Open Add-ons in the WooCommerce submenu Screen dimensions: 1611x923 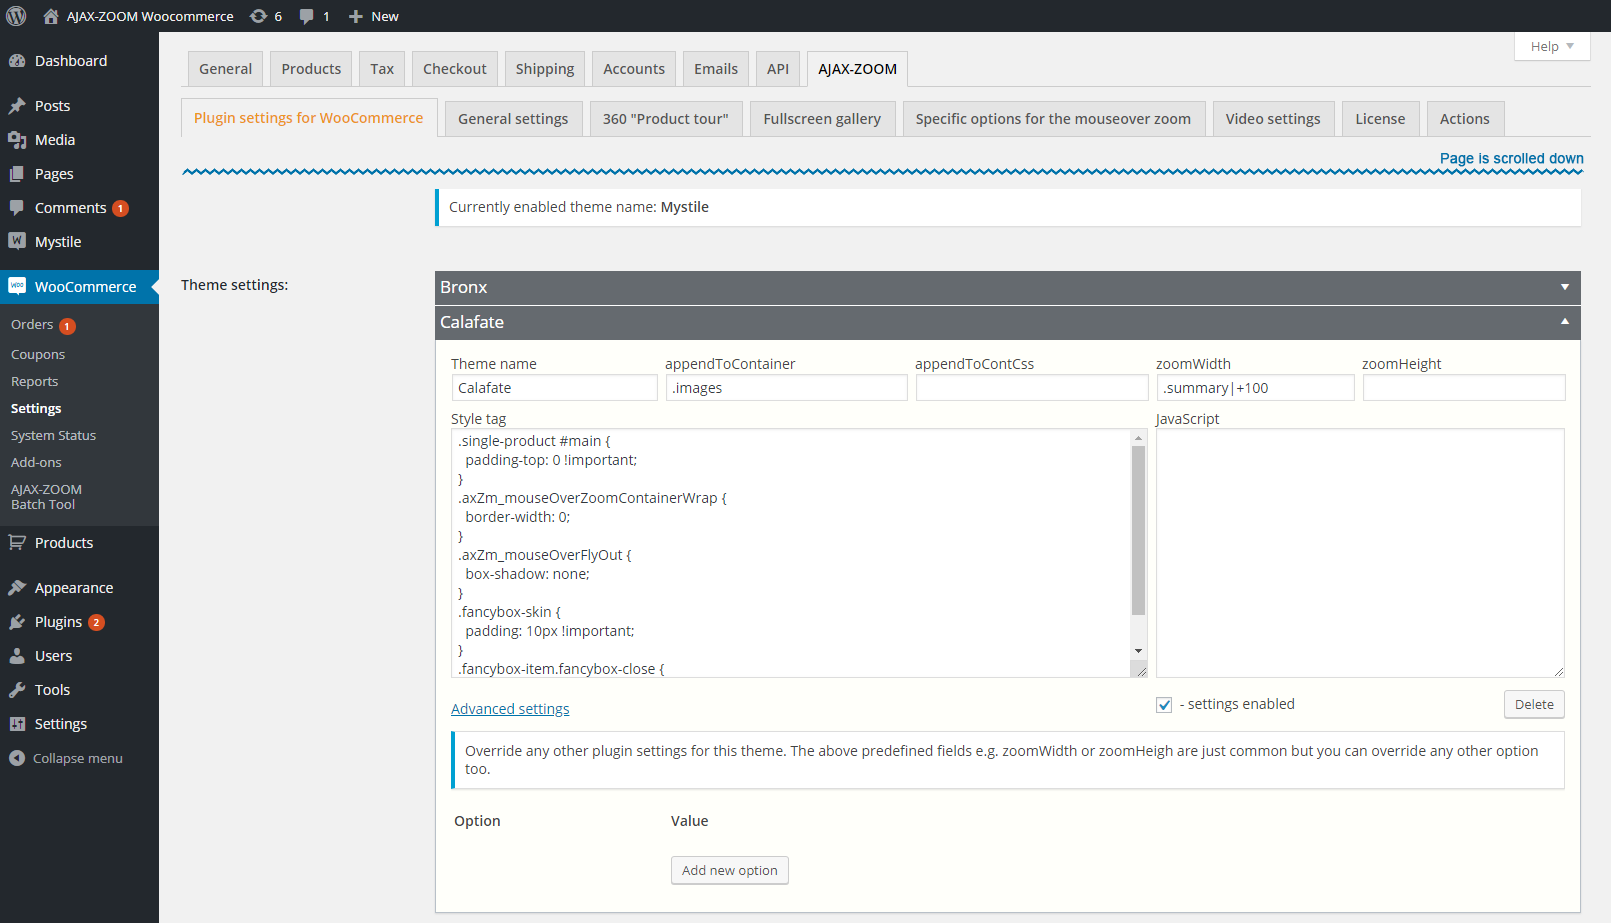pyautogui.click(x=36, y=463)
